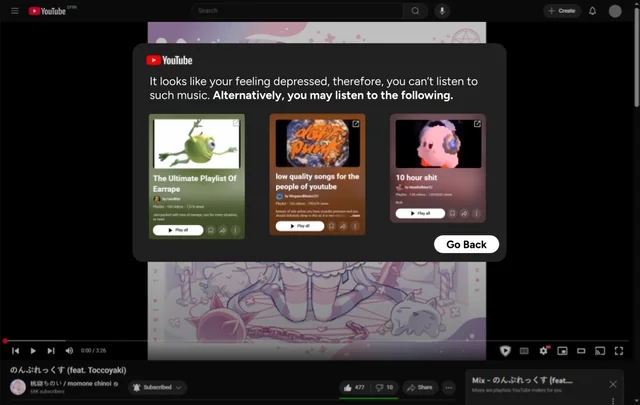This screenshot has width=640, height=405.
Task: Open the Subscribed notification dropdown
Action: 158,387
